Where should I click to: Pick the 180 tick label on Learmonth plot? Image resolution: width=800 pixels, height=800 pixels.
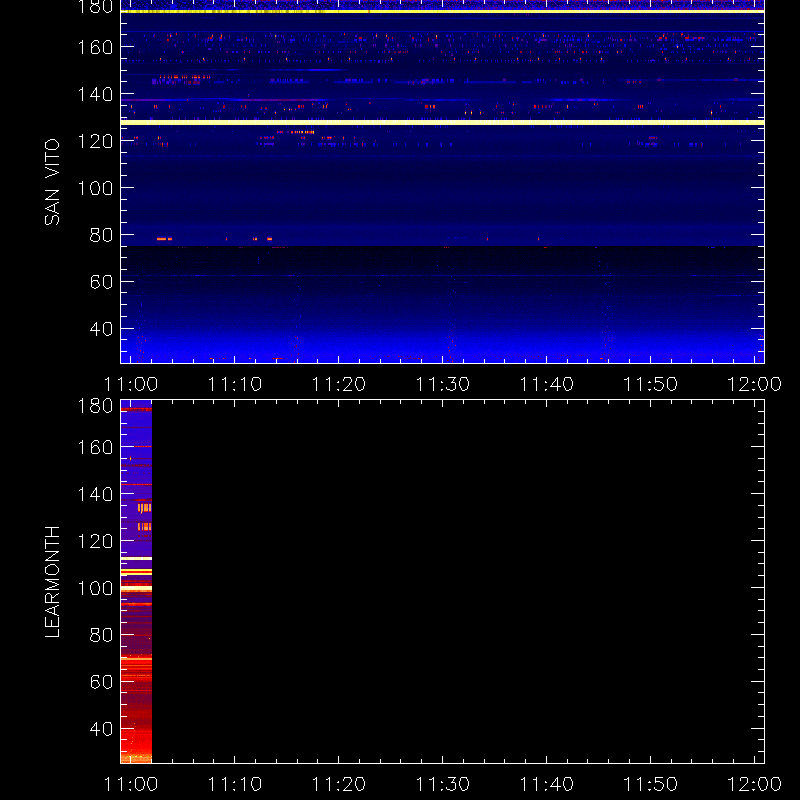coord(95,406)
